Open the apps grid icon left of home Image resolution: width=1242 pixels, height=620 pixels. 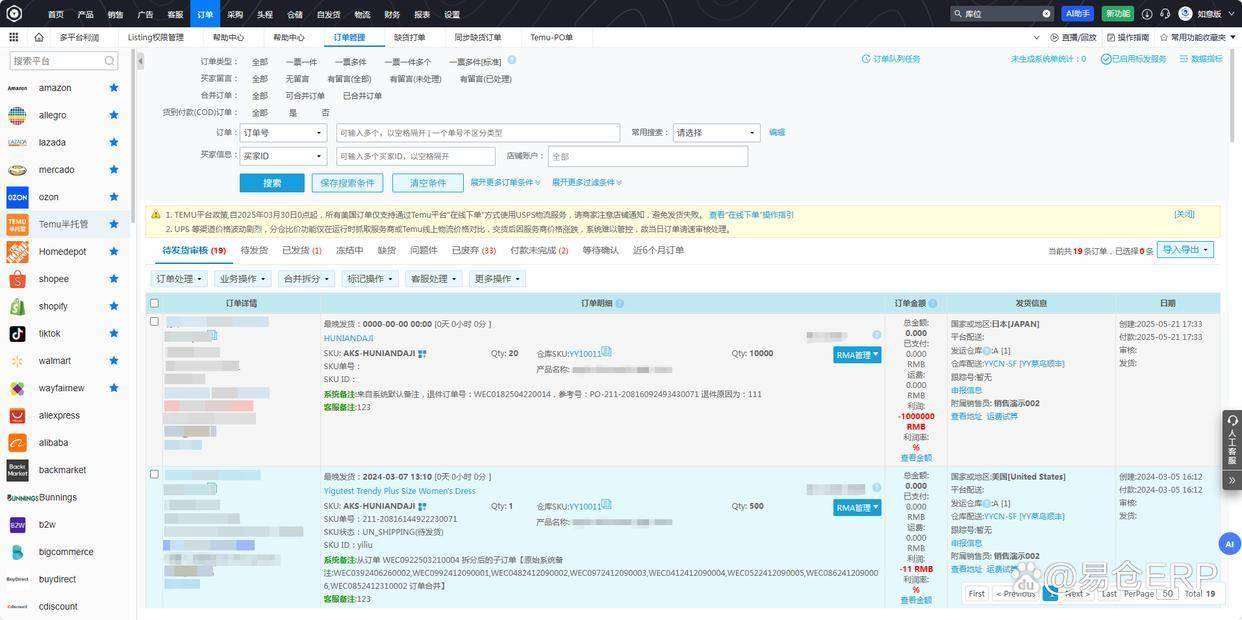pos(11,35)
